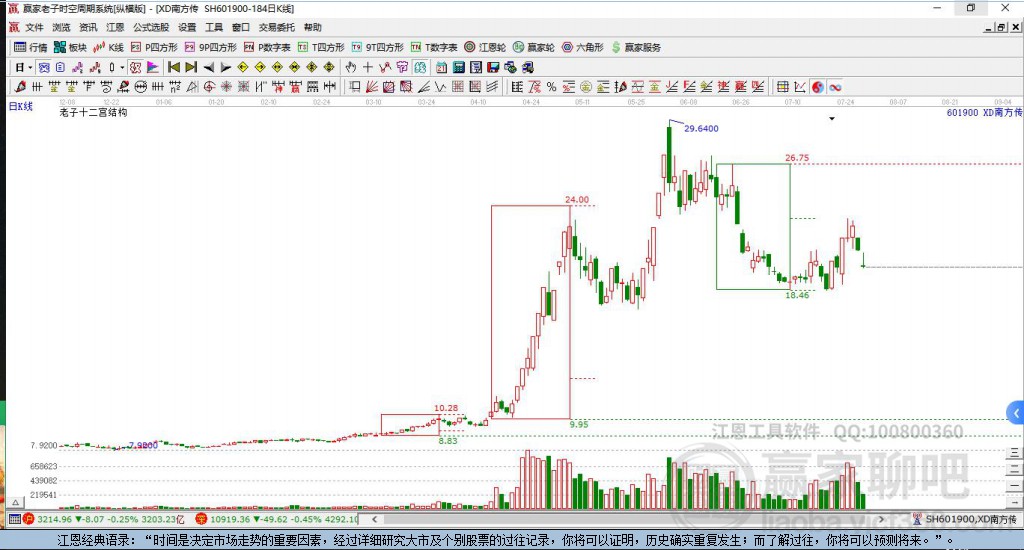
Task: Open the 赢家轮 wheel tool
Action: coord(534,47)
